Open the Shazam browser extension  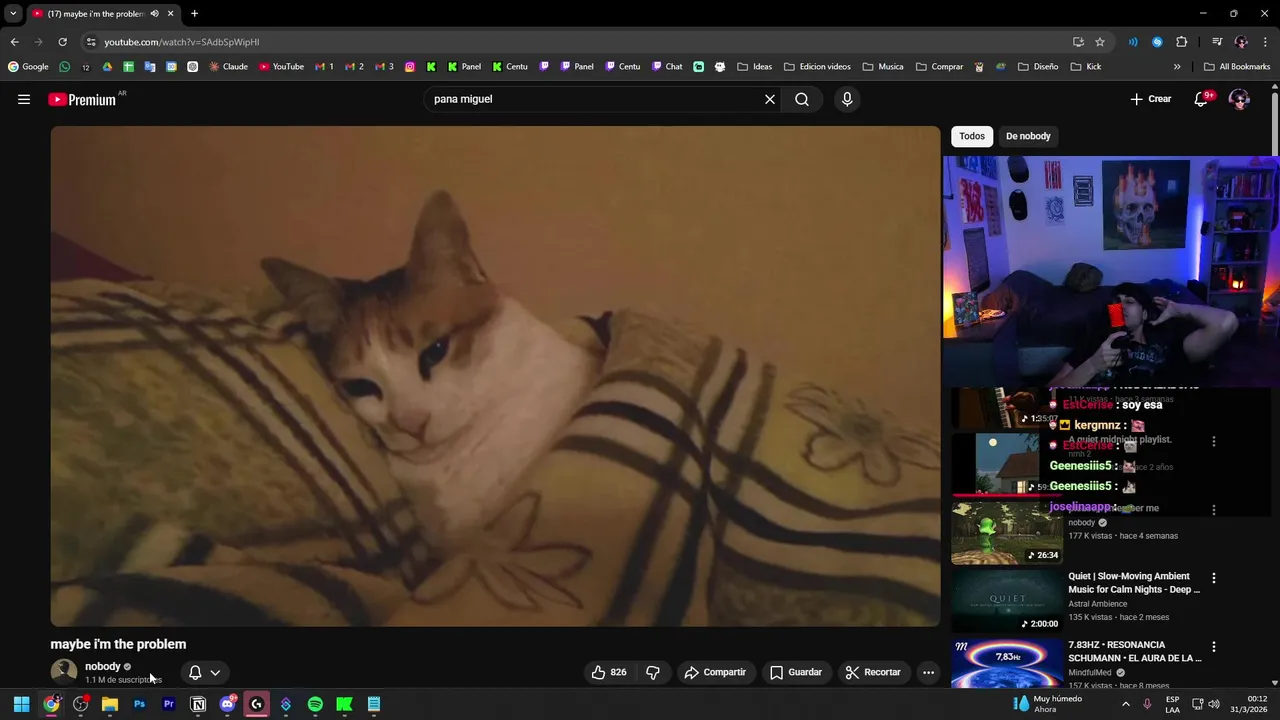point(1157,42)
